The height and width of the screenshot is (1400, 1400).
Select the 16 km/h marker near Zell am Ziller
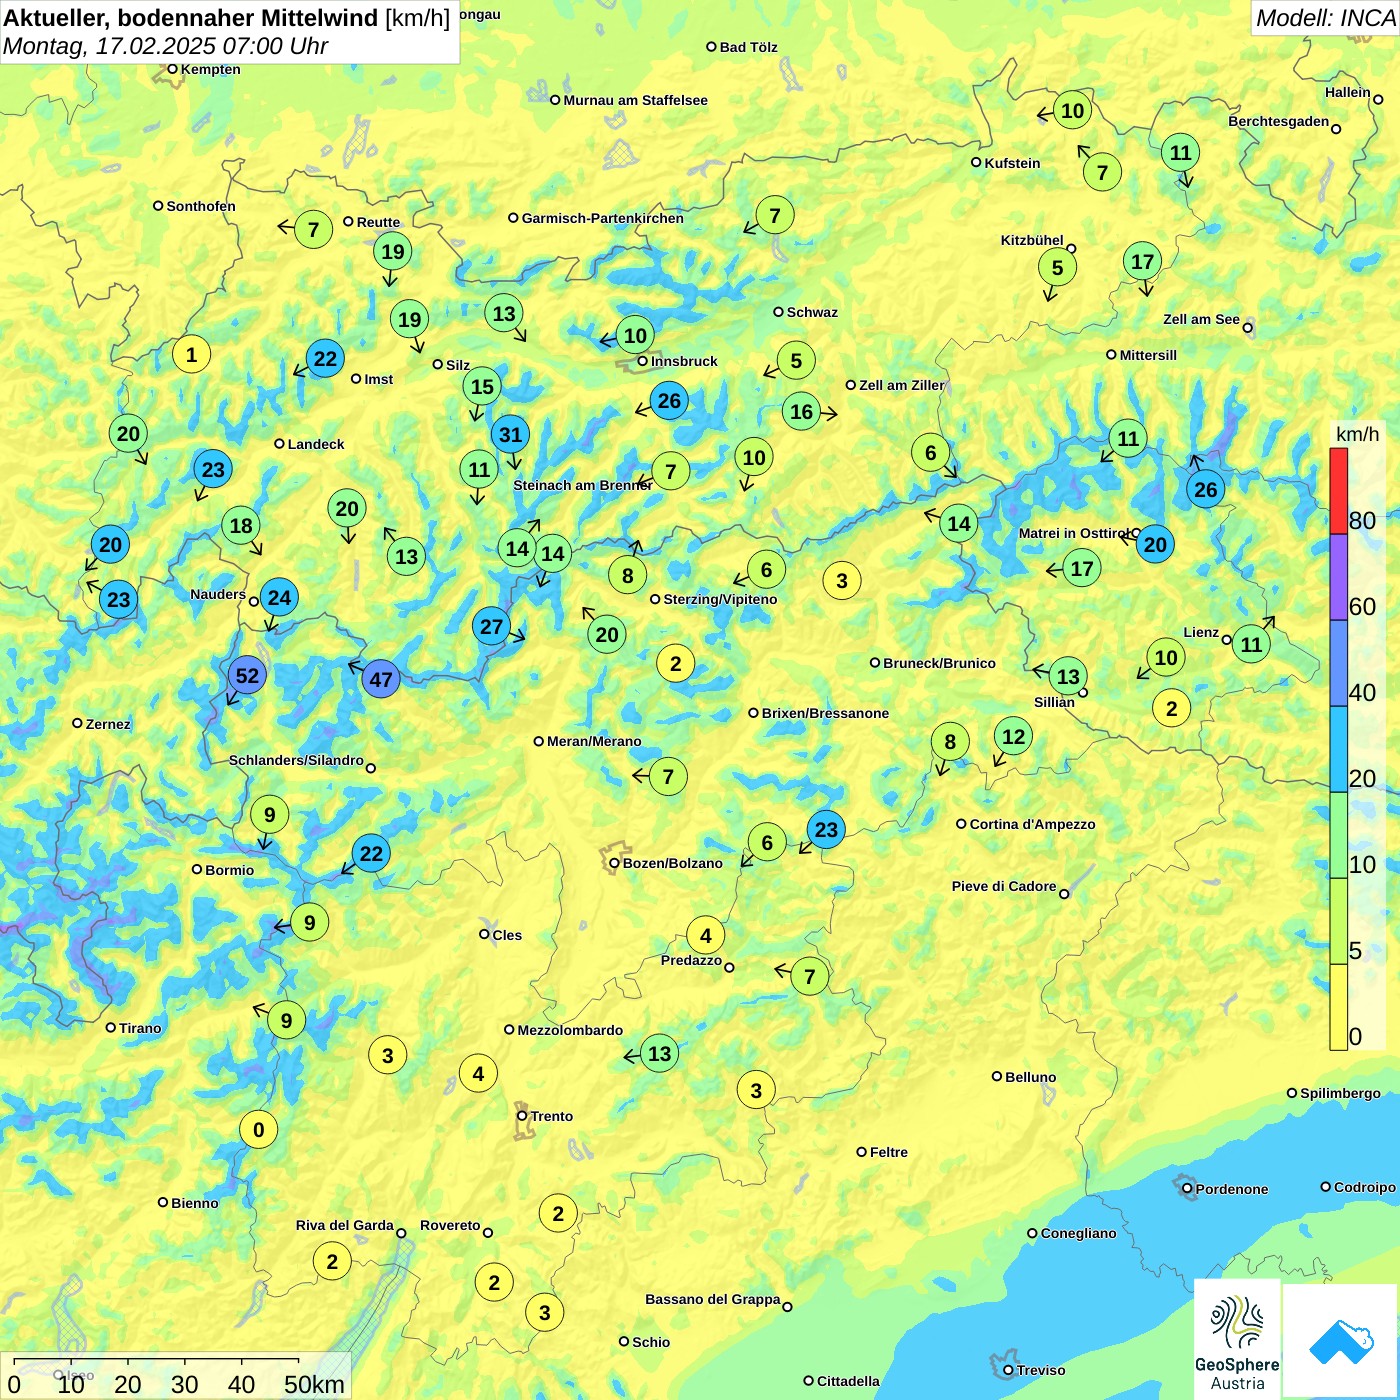point(802,411)
